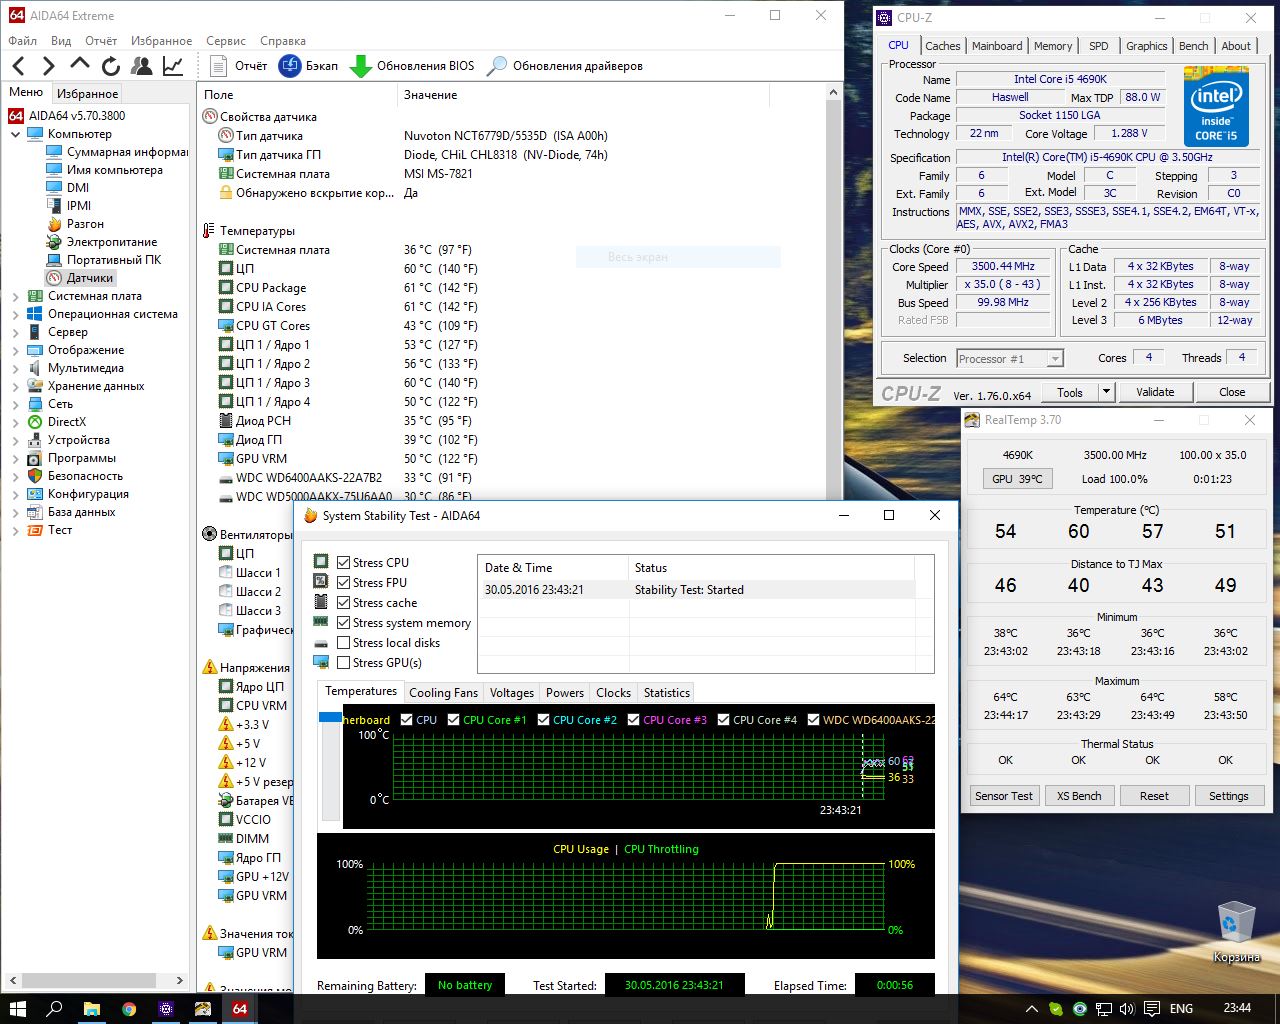Enable the Stress local disks checkbox
Viewport: 1280px width, 1024px height.
click(x=344, y=643)
